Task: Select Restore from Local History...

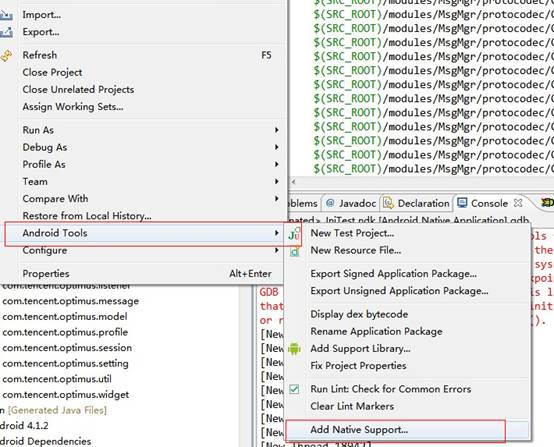Action: click(143, 216)
